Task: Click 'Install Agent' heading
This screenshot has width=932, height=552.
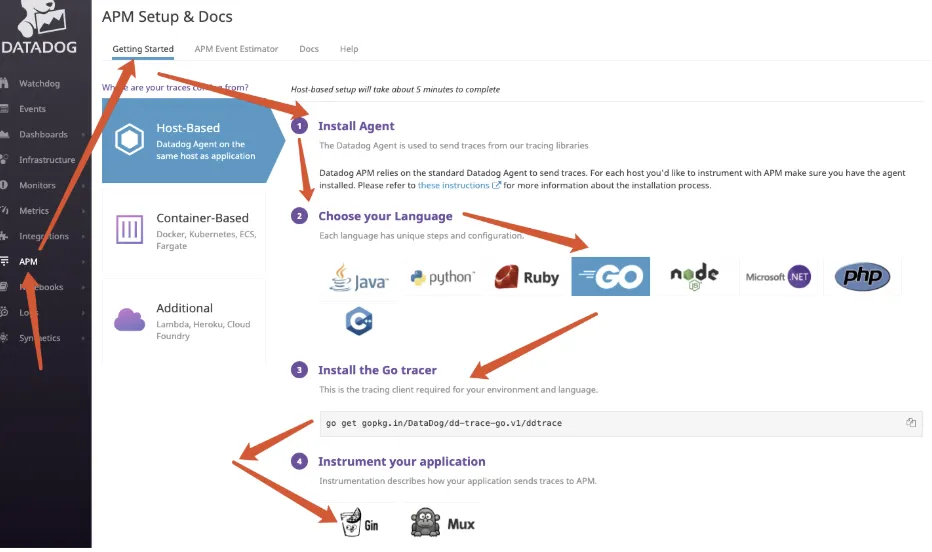Action: [356, 126]
